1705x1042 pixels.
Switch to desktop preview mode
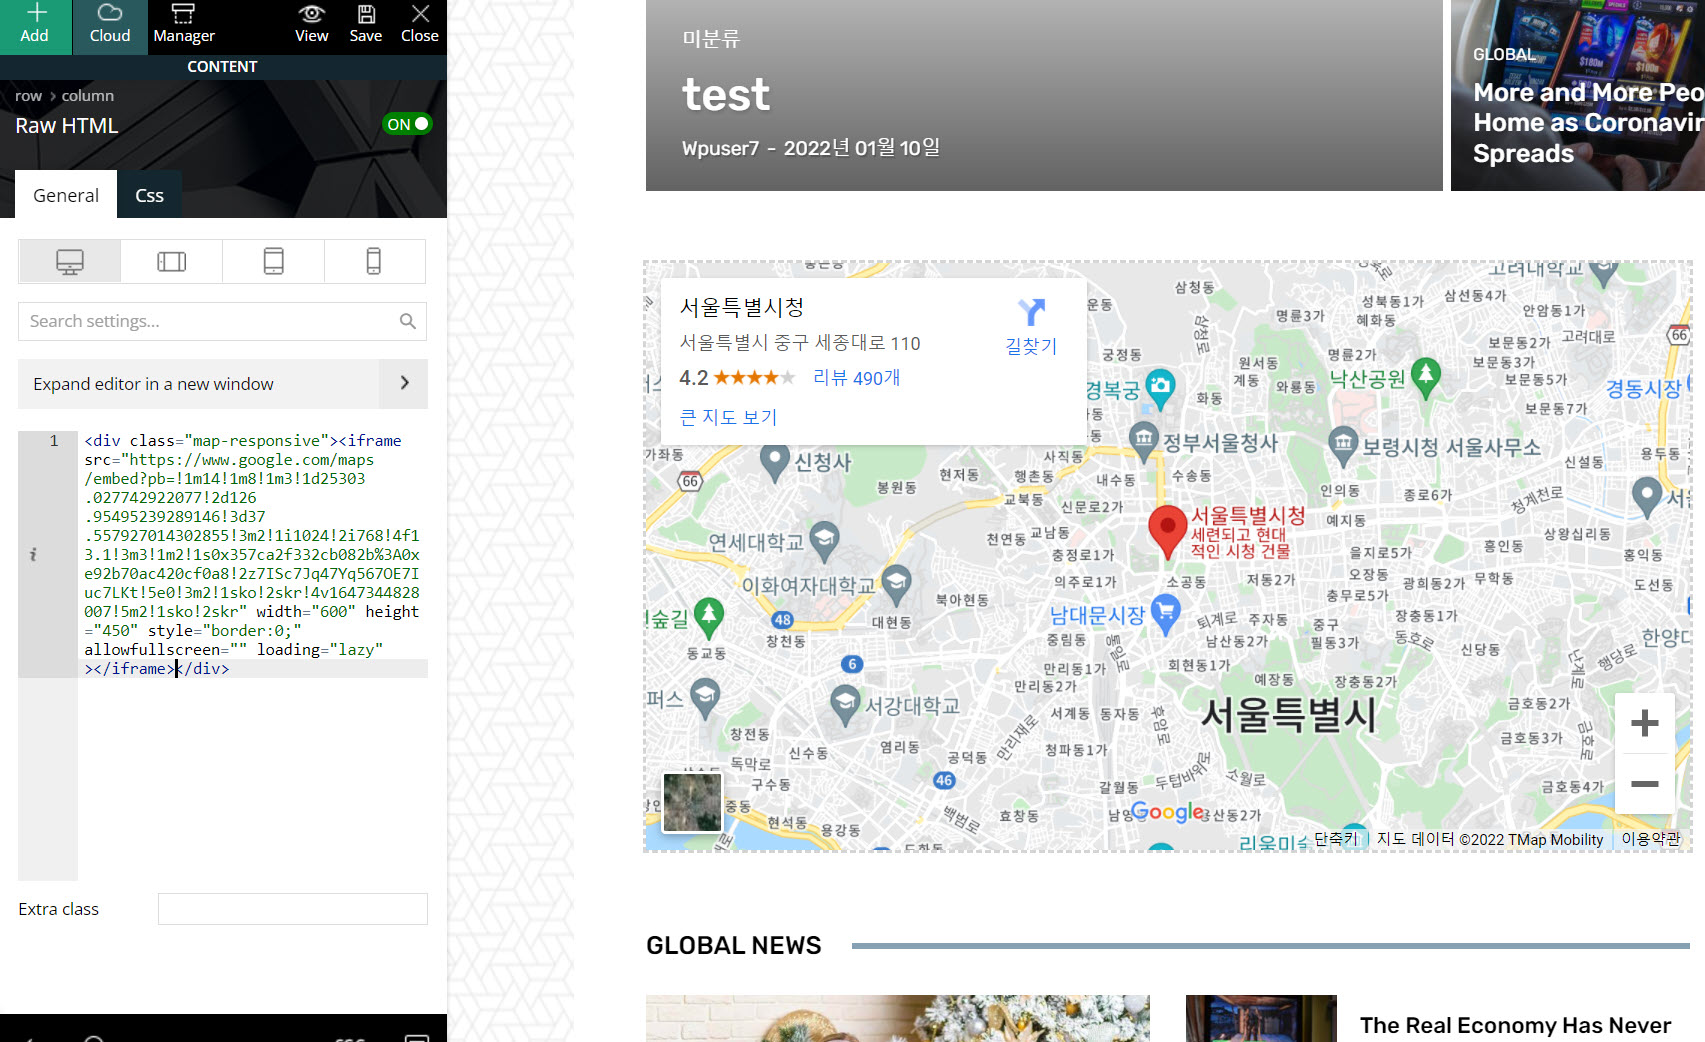coord(69,261)
